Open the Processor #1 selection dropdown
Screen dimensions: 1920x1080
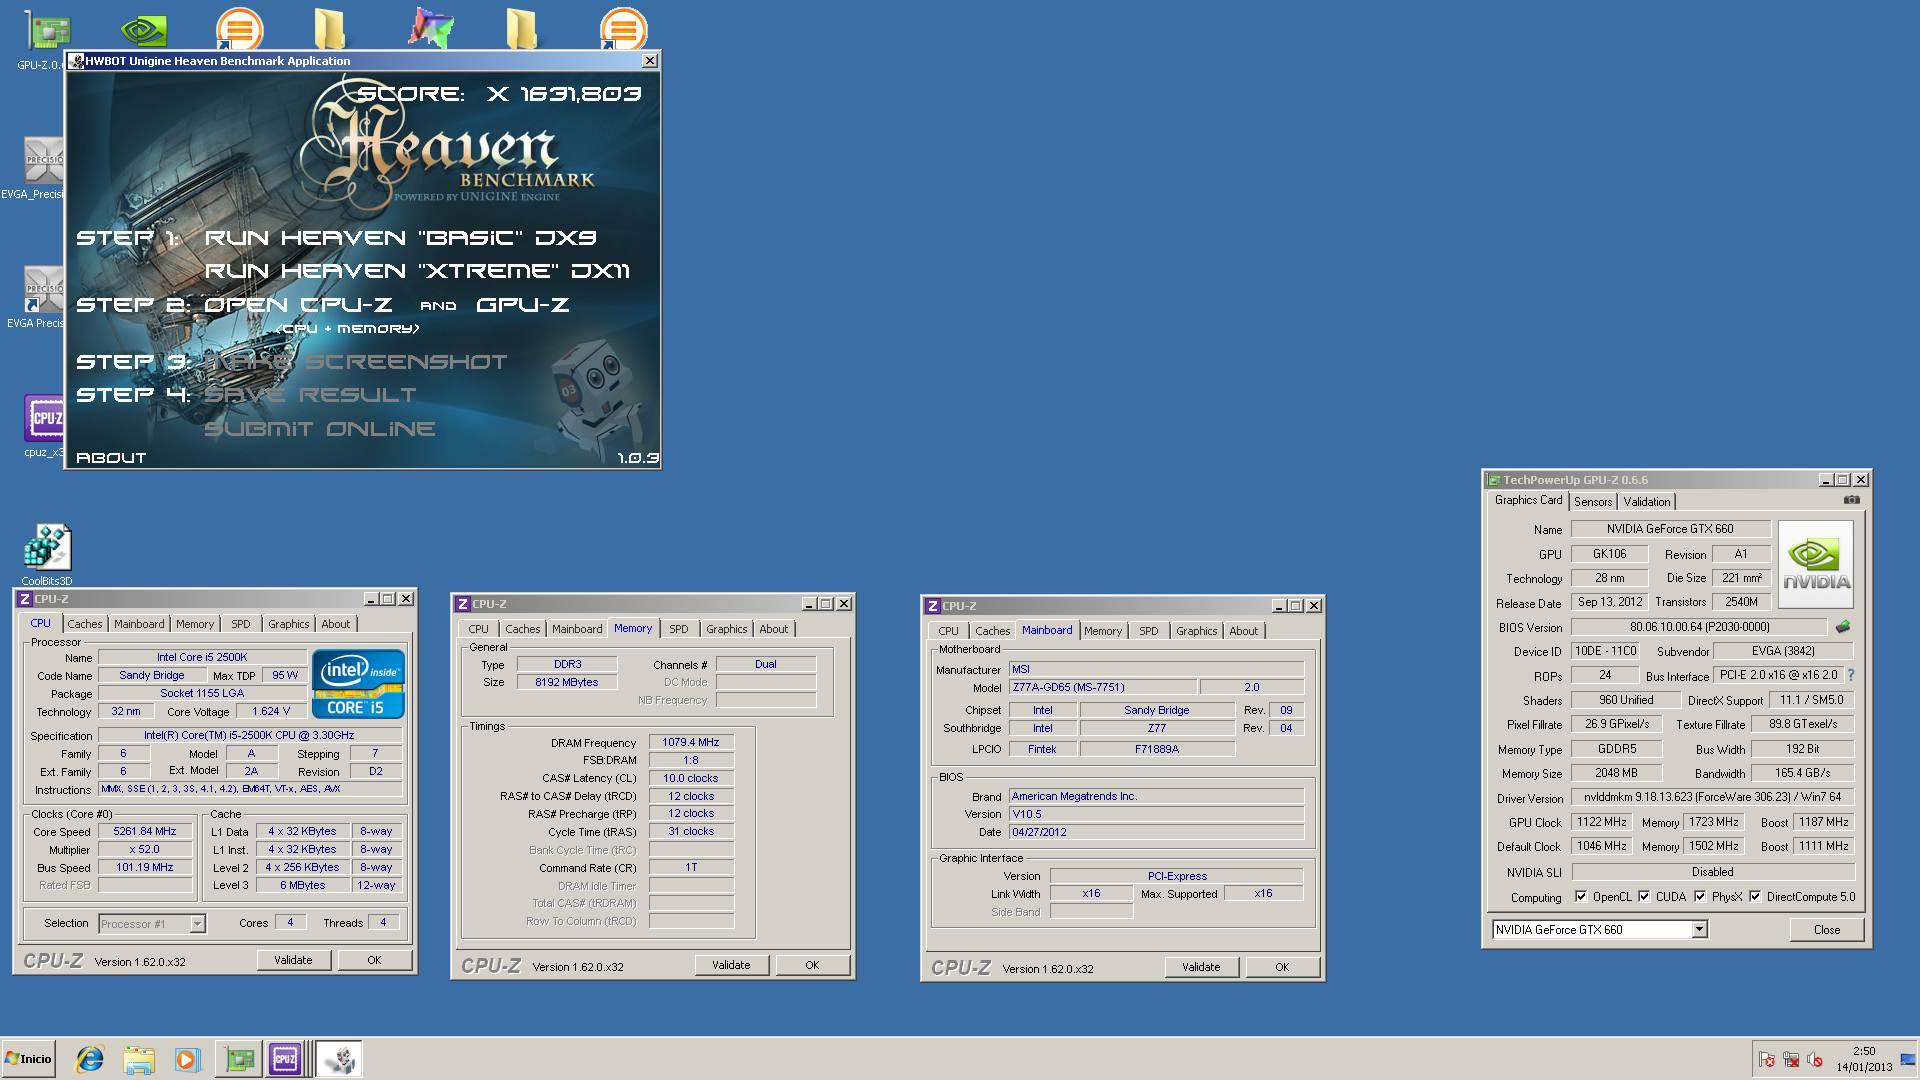197,924
